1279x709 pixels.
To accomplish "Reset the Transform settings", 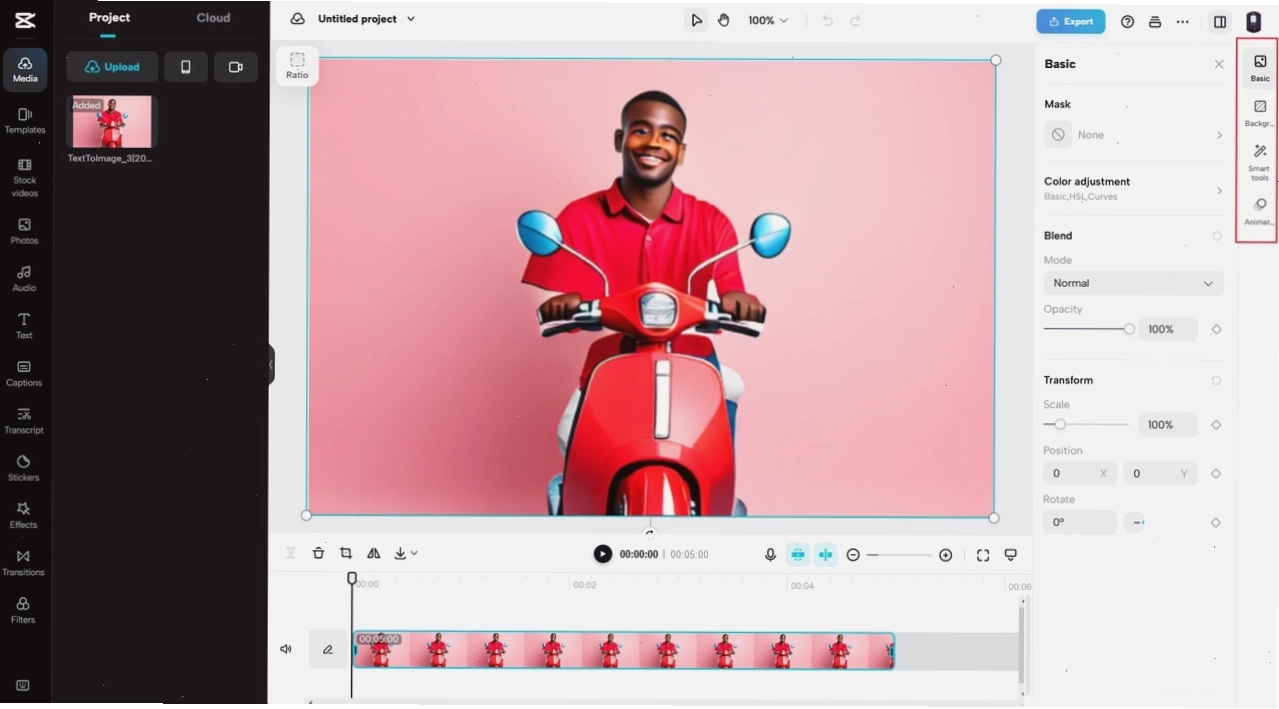I will pyautogui.click(x=1216, y=381).
